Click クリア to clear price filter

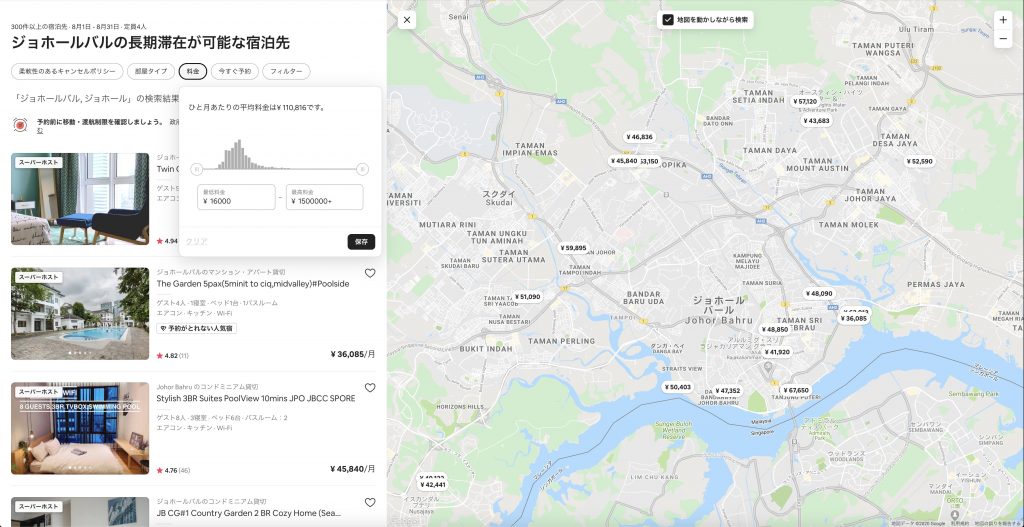click(x=197, y=242)
